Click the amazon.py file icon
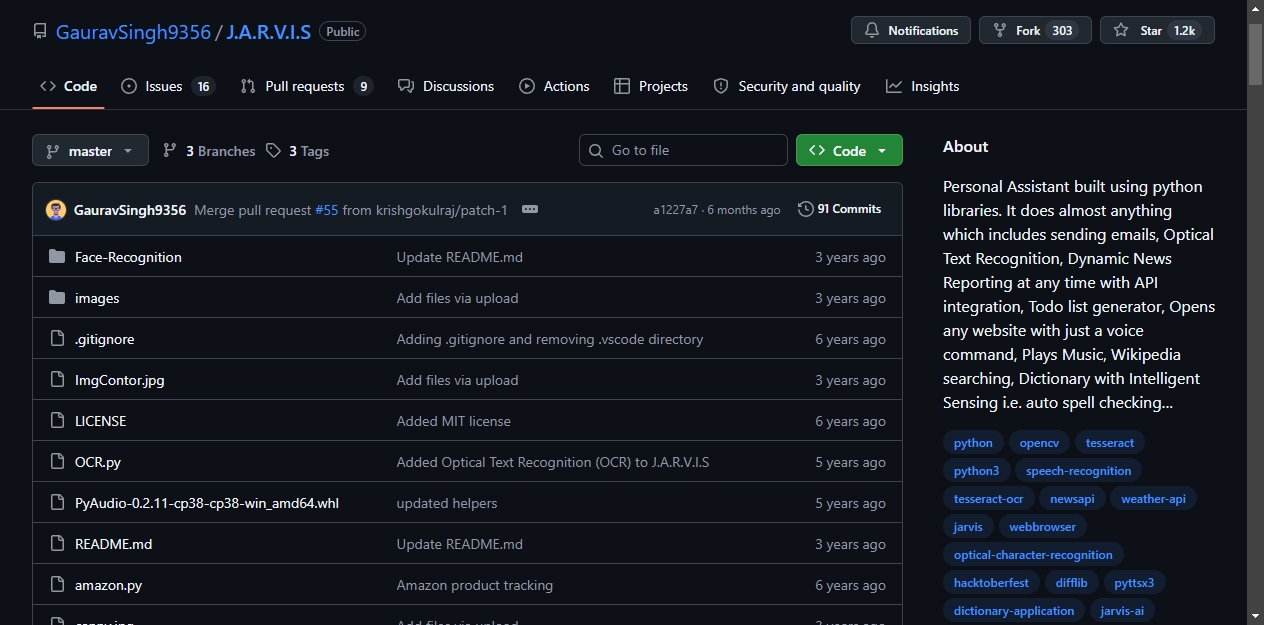Viewport: 1264px width, 625px height. pyautogui.click(x=57, y=585)
